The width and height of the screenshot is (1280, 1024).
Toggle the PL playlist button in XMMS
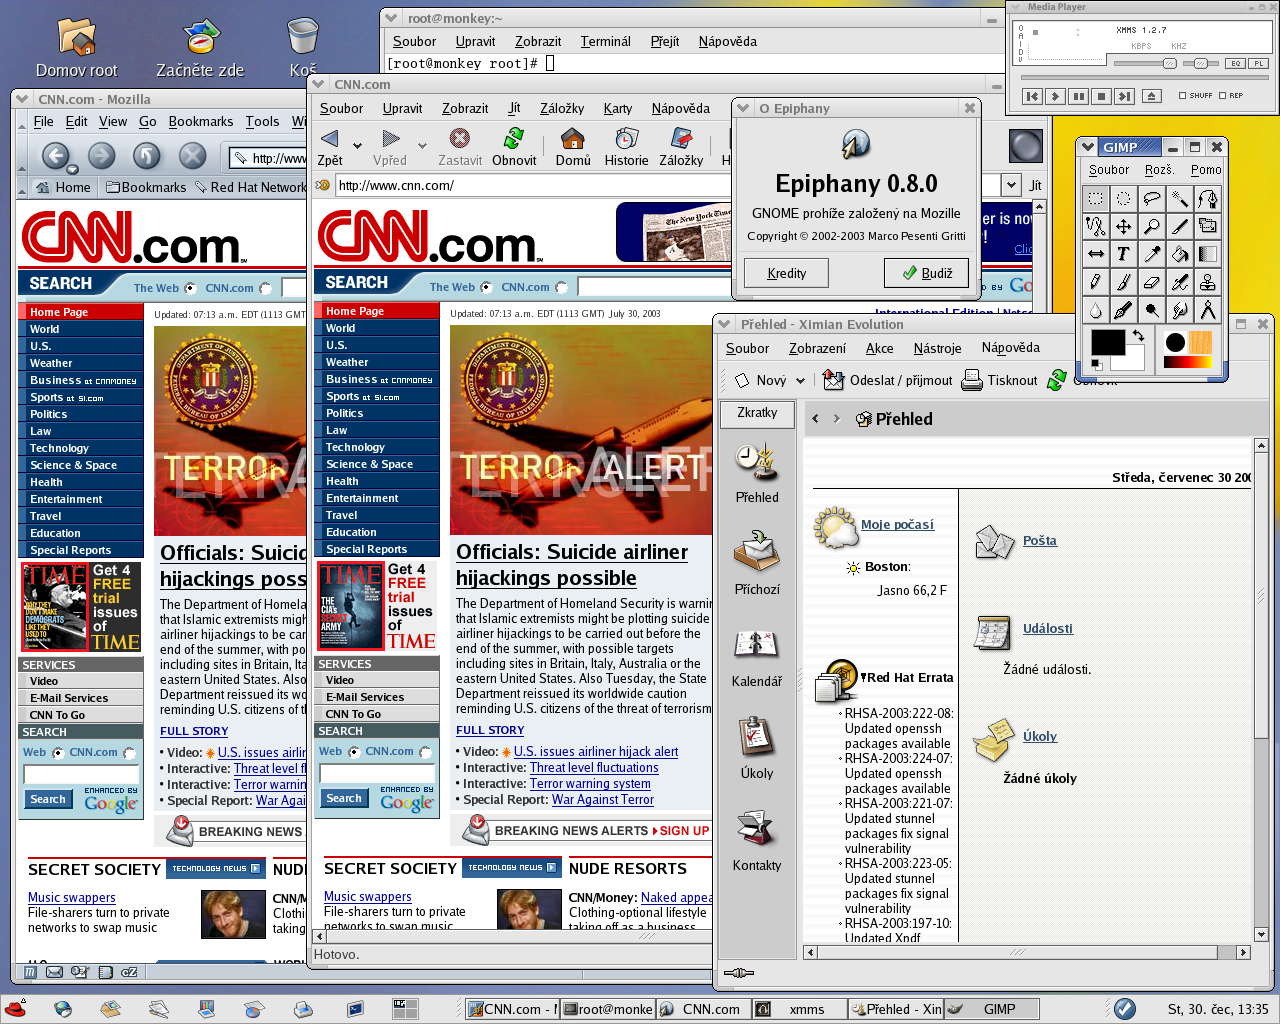tap(1257, 63)
